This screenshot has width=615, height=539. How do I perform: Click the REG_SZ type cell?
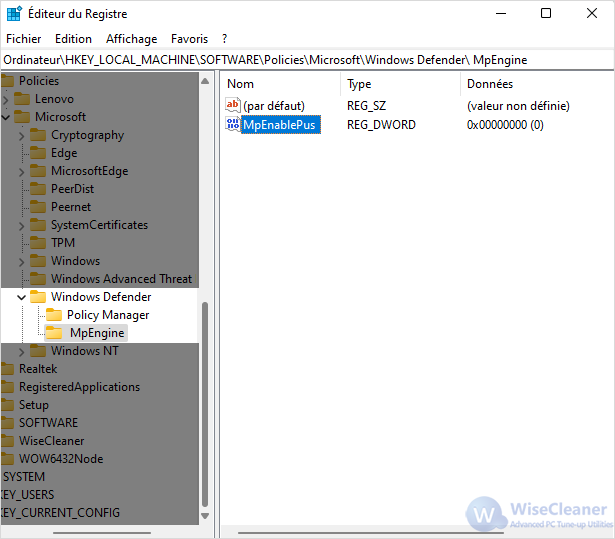click(366, 106)
